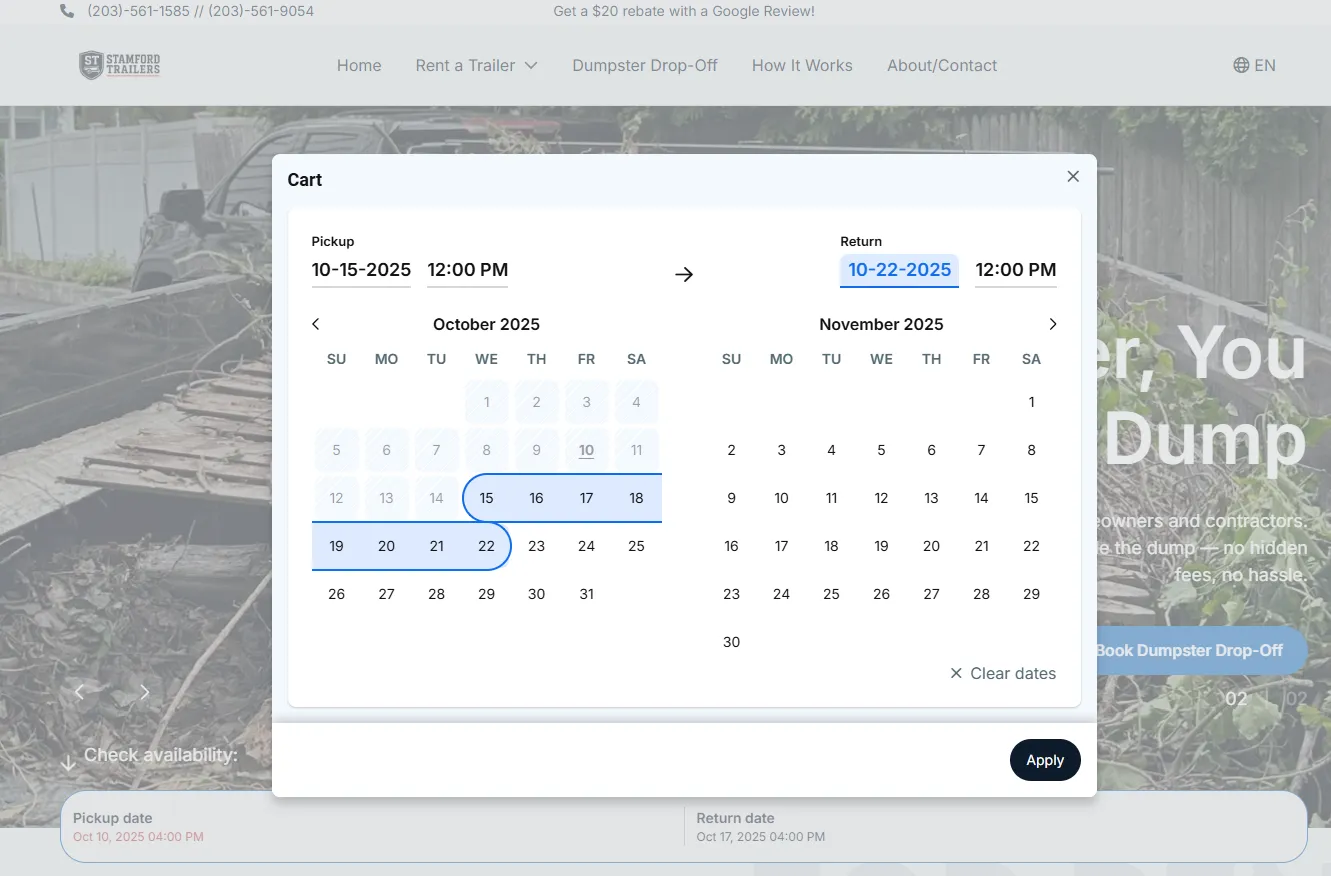The width and height of the screenshot is (1331, 876).
Task: Click next slide arrow on hero carousel
Action: 145,692
